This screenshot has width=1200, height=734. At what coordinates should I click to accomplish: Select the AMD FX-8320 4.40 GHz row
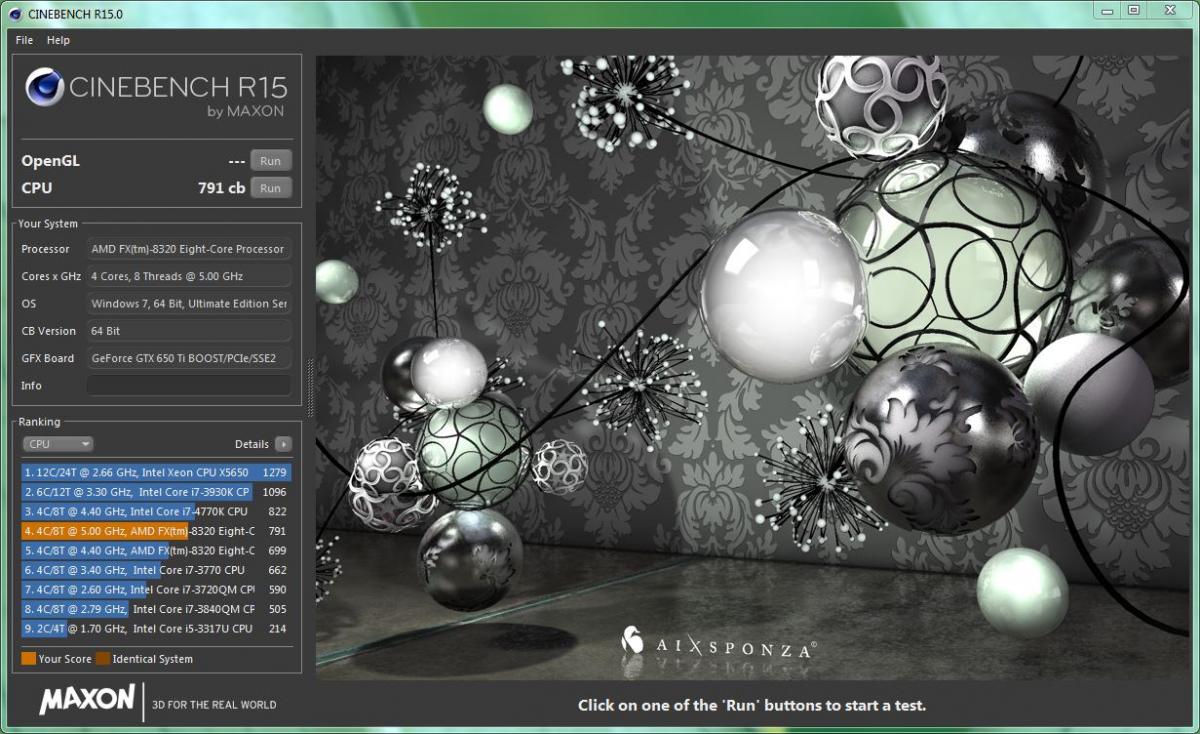pos(156,550)
